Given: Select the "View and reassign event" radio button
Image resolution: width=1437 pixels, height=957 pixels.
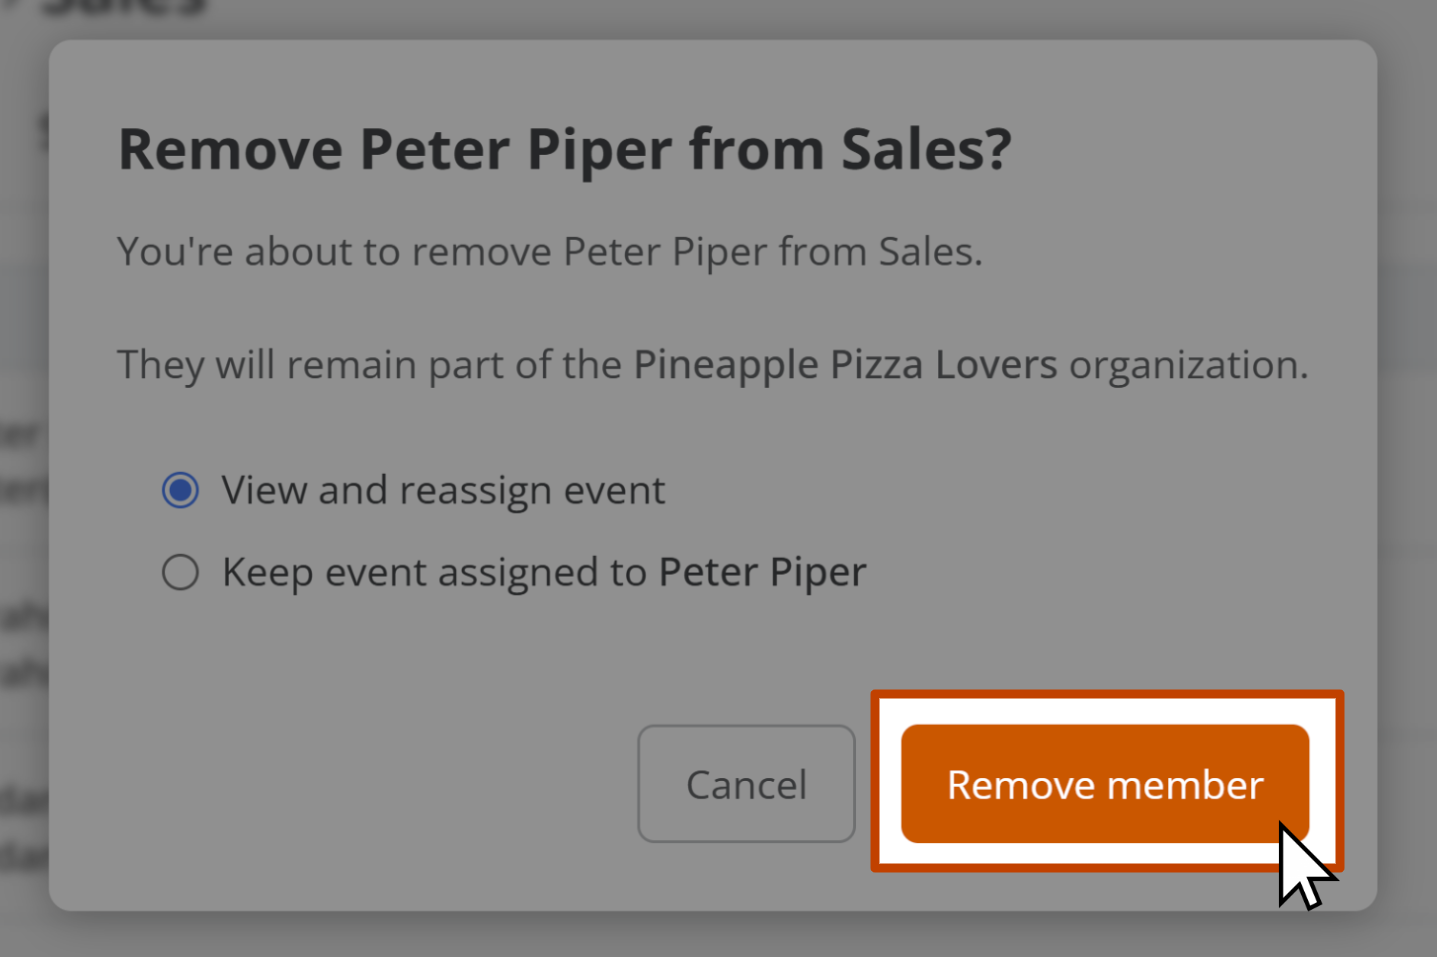Looking at the screenshot, I should 181,490.
